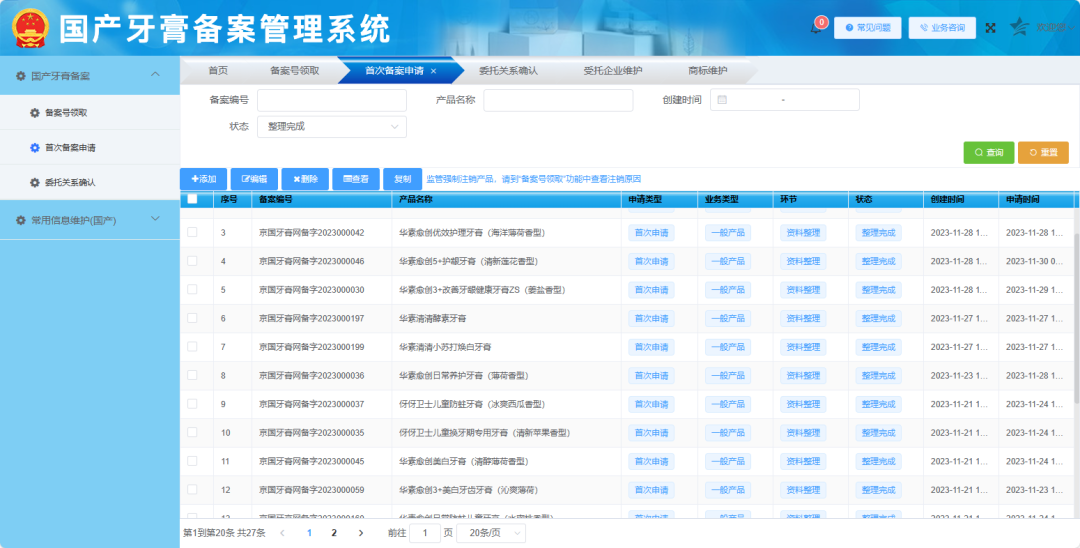Open the 状态 dropdown showing 整理完成
The height and width of the screenshot is (548, 1080).
(331, 127)
